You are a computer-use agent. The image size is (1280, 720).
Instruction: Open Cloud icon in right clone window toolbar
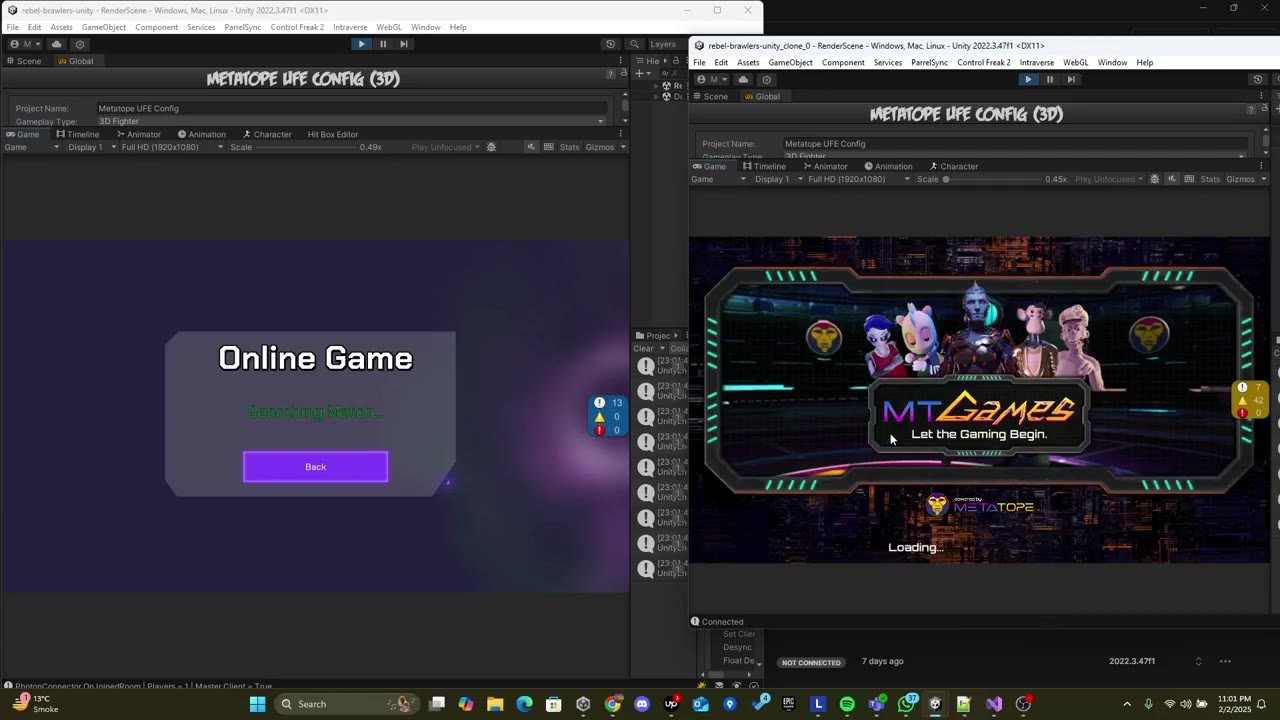pyautogui.click(x=743, y=79)
